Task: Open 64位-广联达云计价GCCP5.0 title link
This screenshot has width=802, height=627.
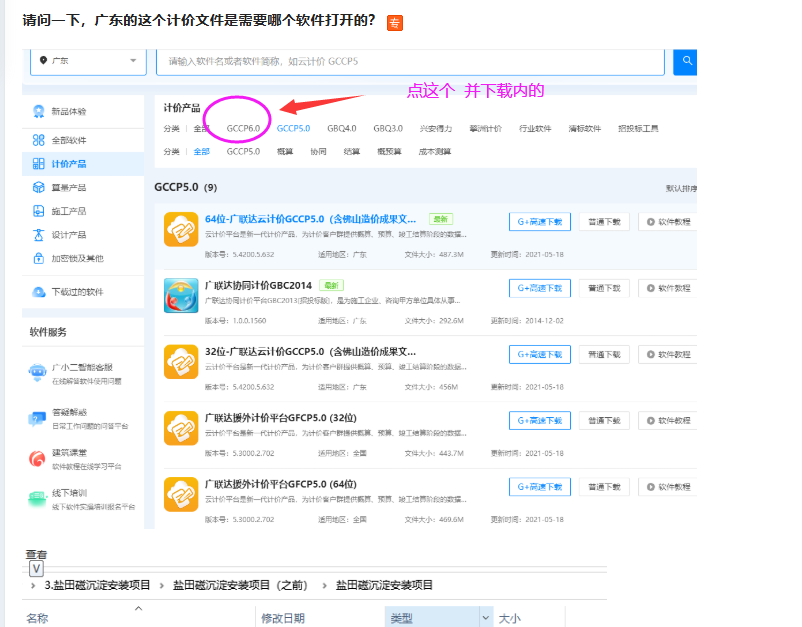Action: point(310,219)
